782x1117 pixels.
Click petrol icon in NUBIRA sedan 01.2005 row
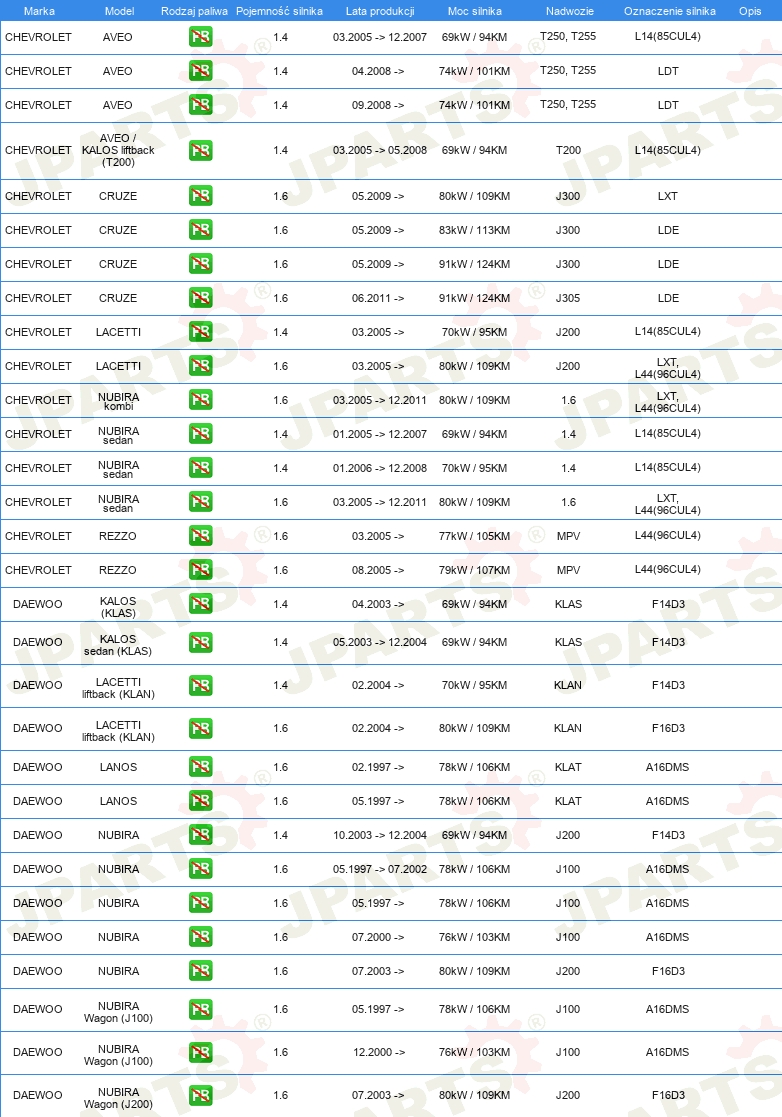pyautogui.click(x=201, y=434)
